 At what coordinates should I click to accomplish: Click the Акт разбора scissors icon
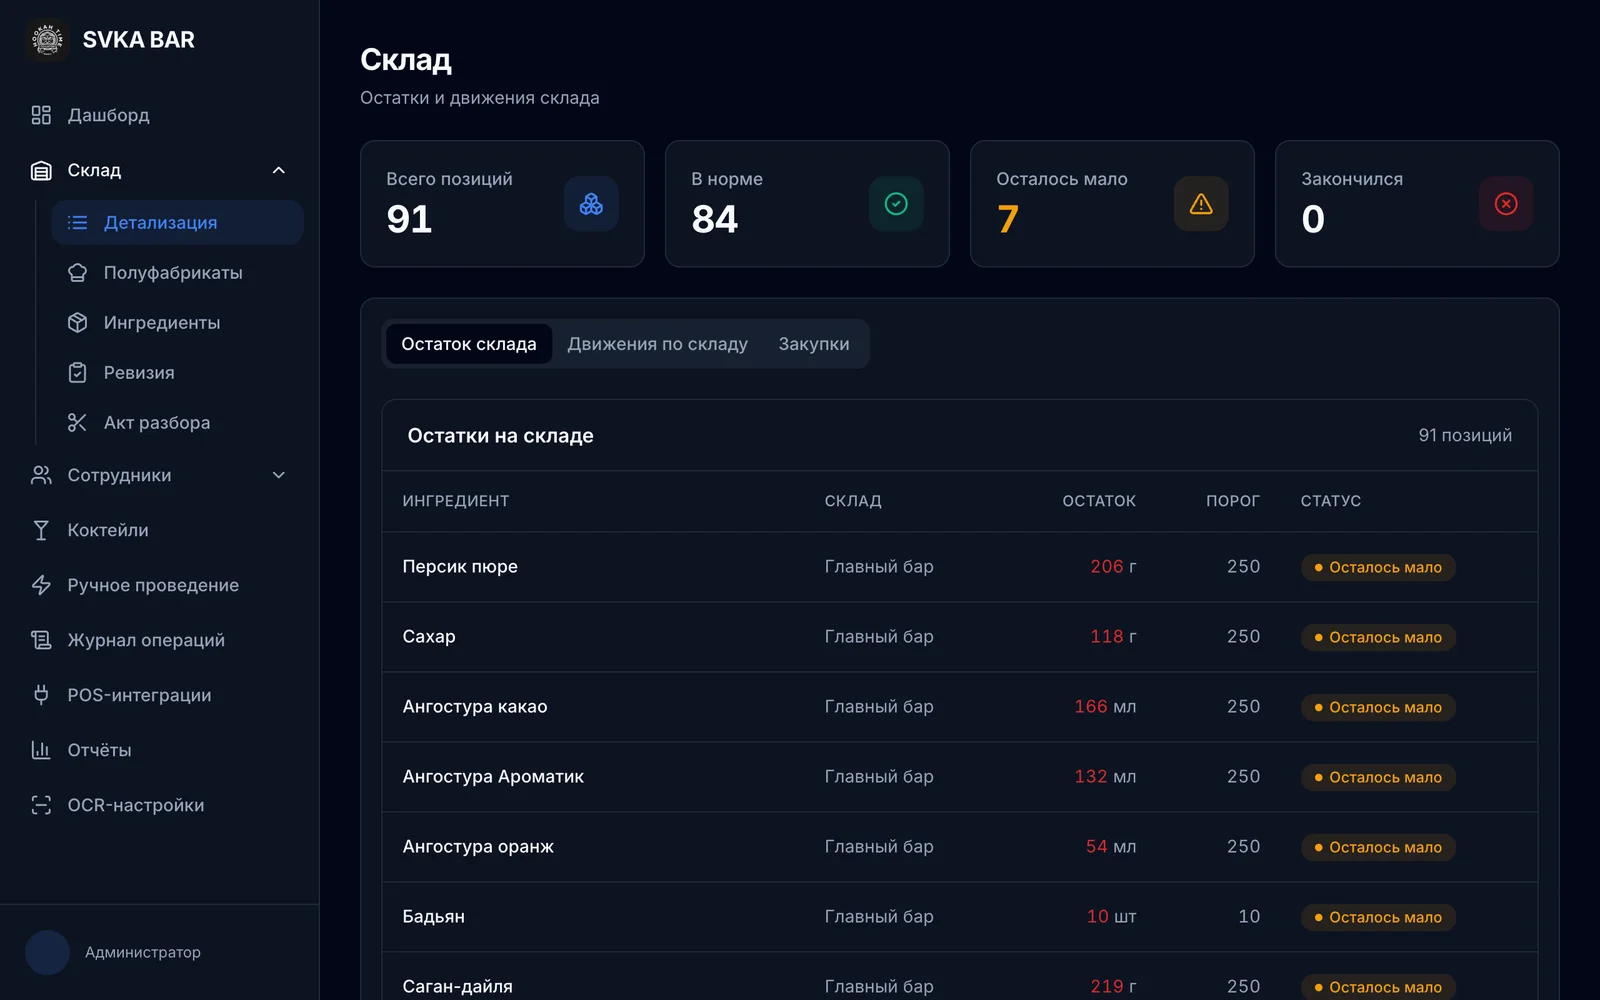coord(77,423)
